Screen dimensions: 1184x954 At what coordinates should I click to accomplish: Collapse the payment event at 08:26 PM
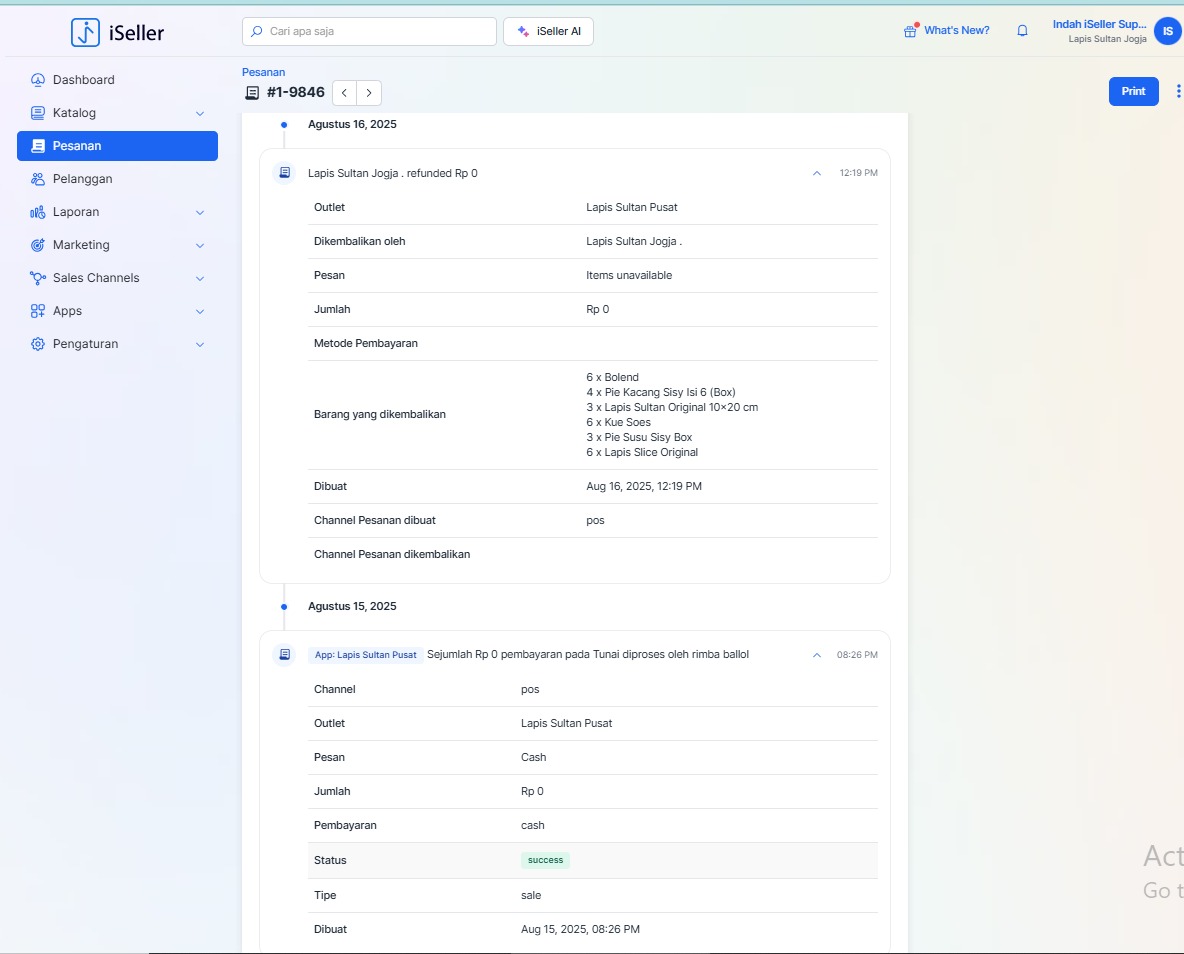(x=816, y=655)
